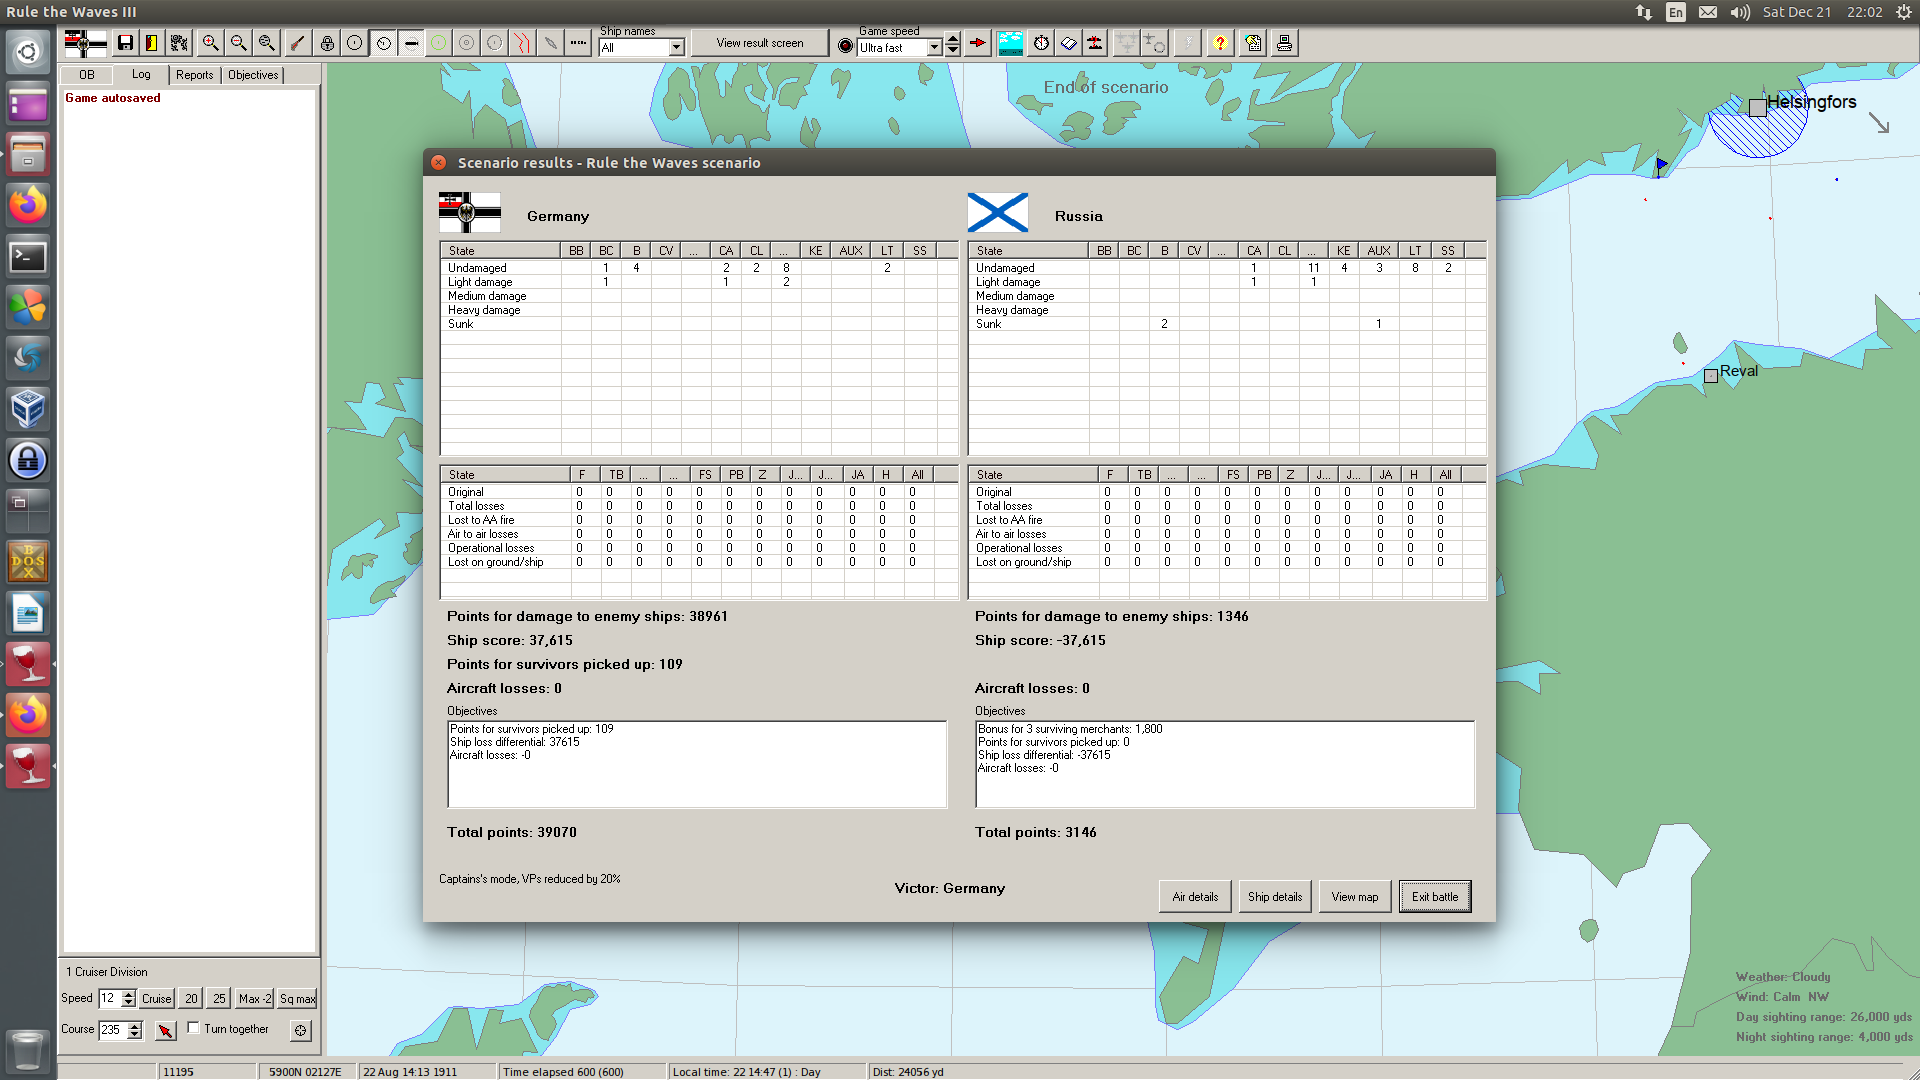Toggle the clock-dial toolbar button
The image size is (1920, 1080).
pos(383,43)
